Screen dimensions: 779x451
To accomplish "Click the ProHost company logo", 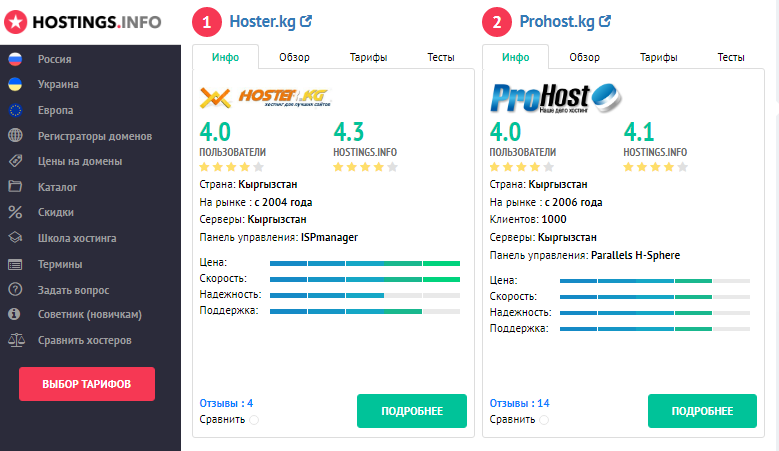I will click(555, 98).
